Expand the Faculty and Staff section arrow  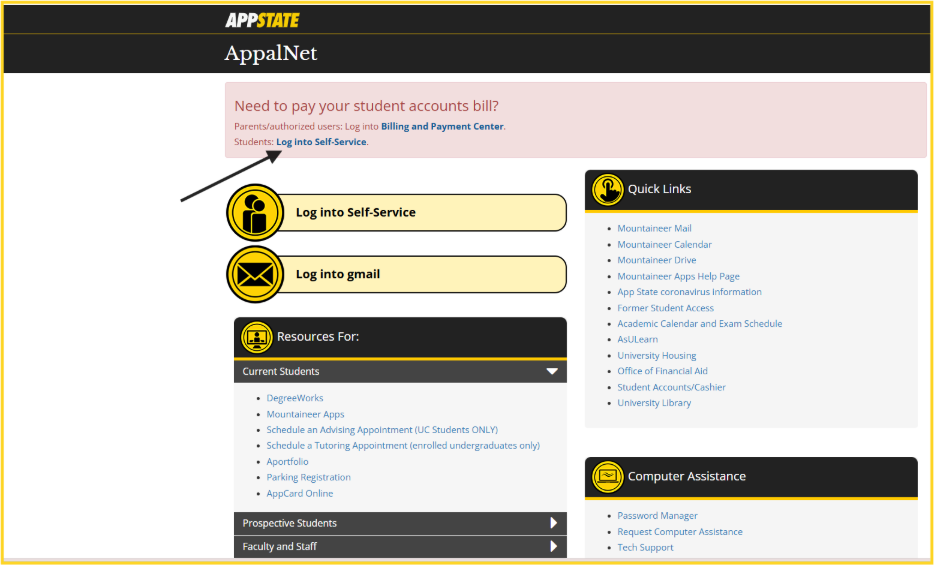(x=553, y=546)
